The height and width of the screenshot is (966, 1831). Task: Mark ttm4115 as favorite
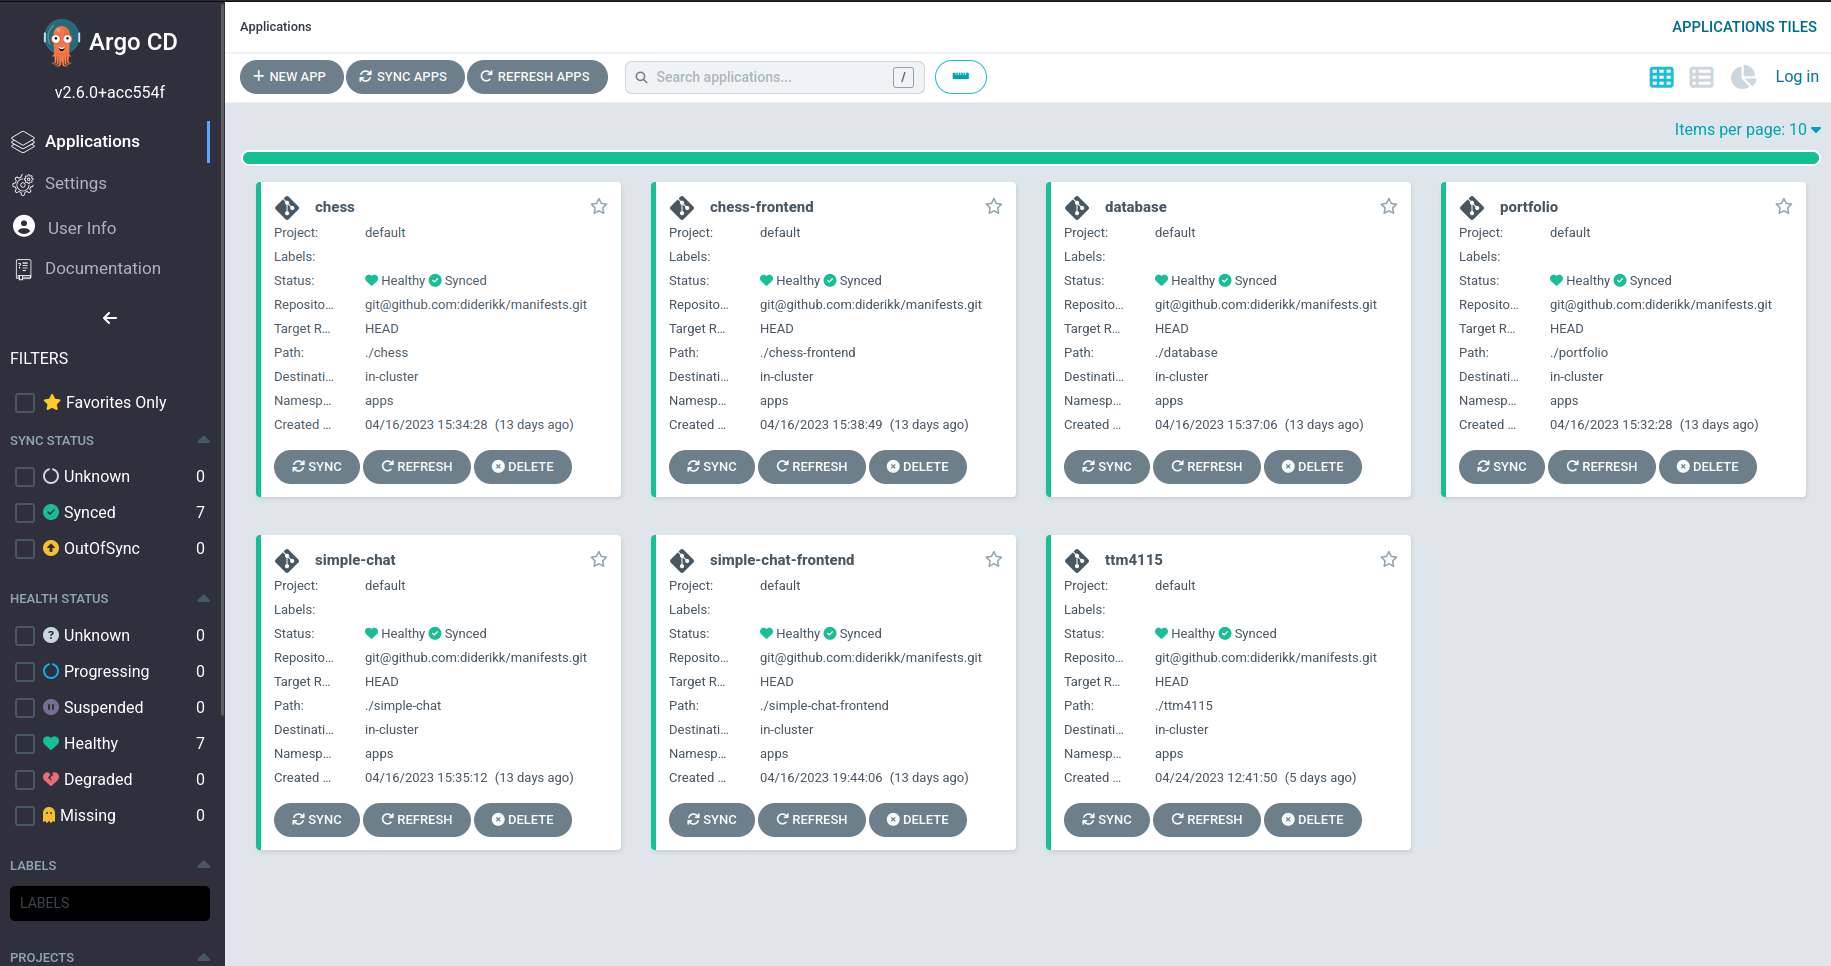pyautogui.click(x=1389, y=559)
